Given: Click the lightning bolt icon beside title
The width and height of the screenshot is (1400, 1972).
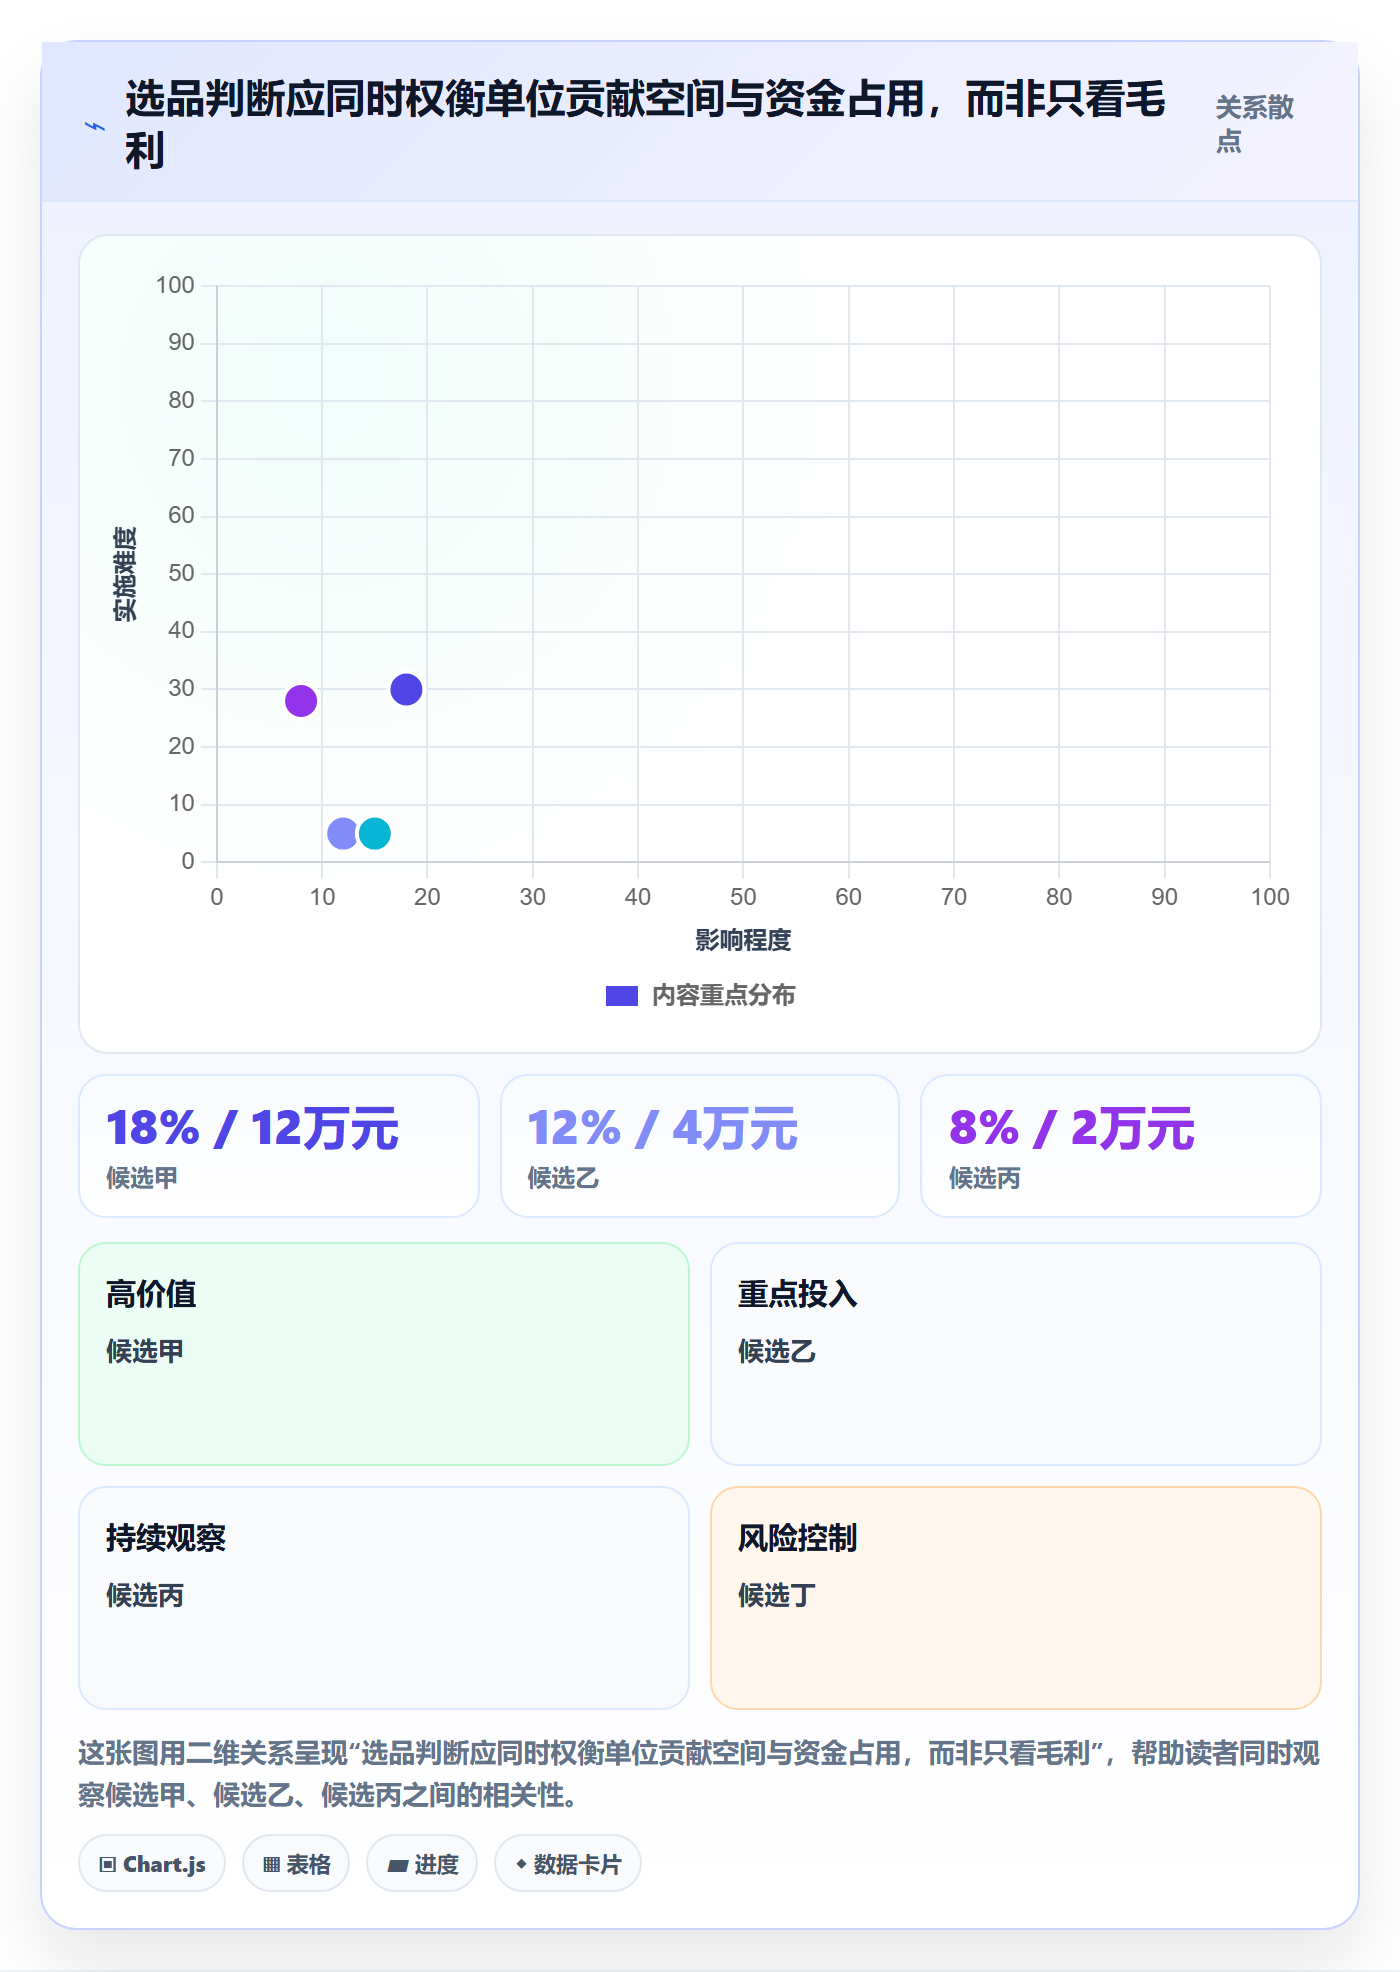Looking at the screenshot, I should point(95,126).
